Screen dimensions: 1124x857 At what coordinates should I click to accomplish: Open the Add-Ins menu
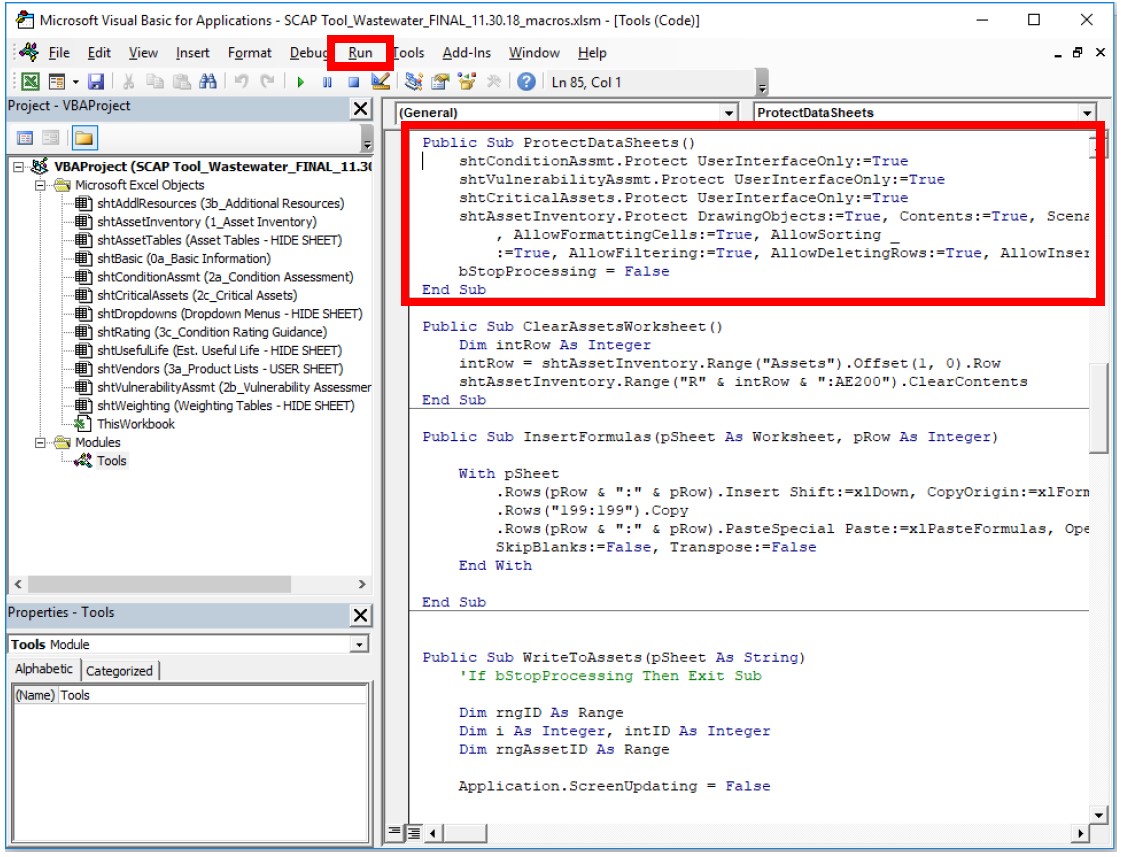tap(467, 53)
